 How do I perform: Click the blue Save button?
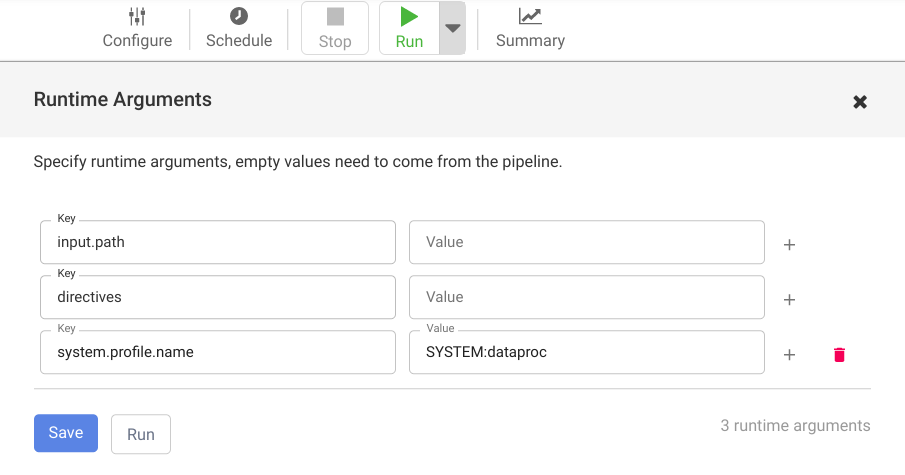pos(66,433)
